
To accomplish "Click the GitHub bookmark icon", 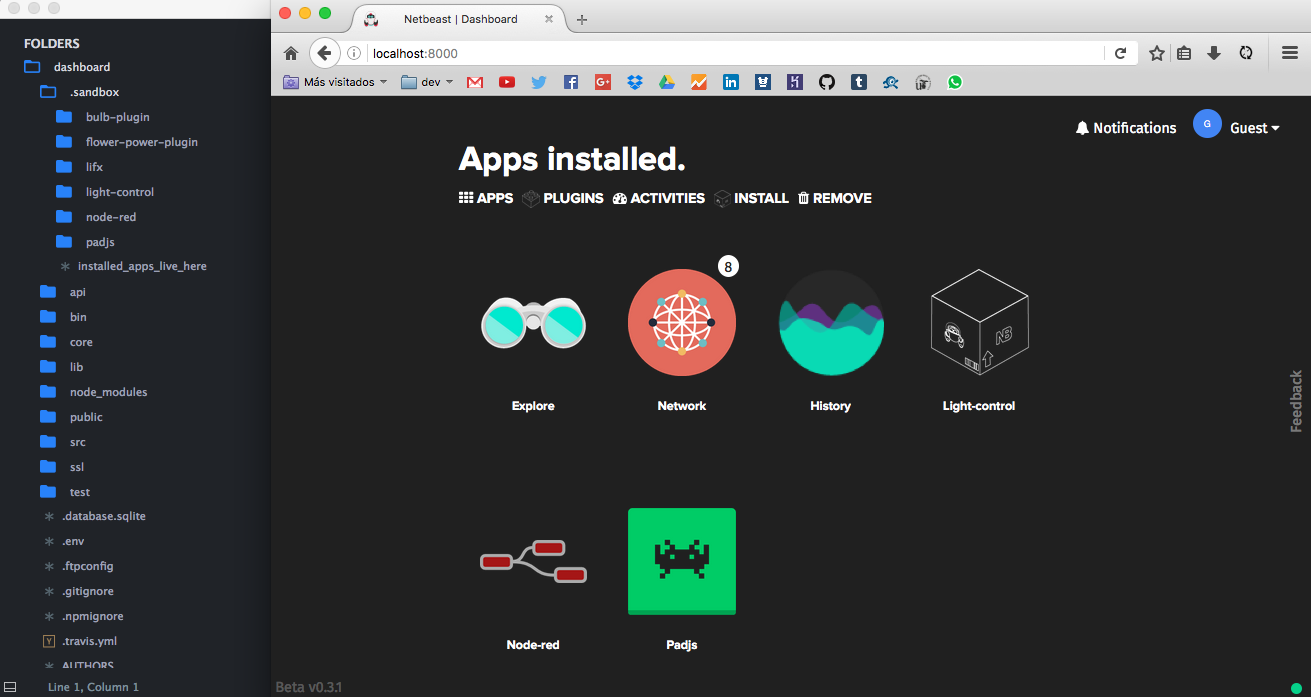I will (826, 82).
